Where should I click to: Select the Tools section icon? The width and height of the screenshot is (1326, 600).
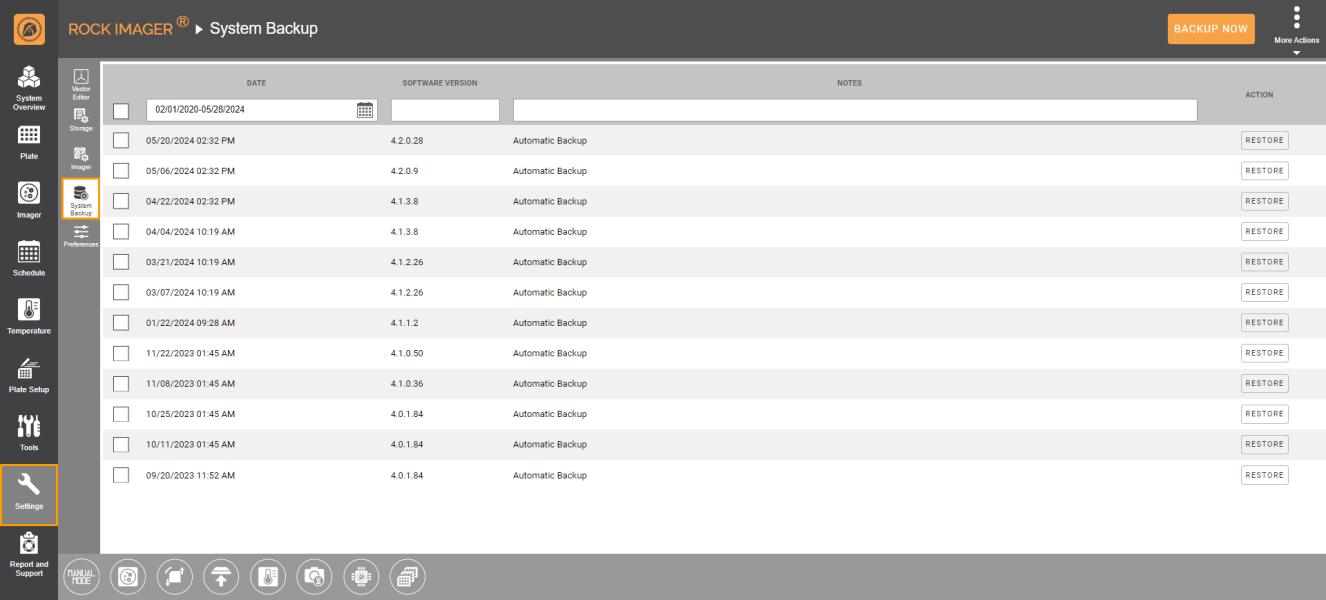(29, 432)
